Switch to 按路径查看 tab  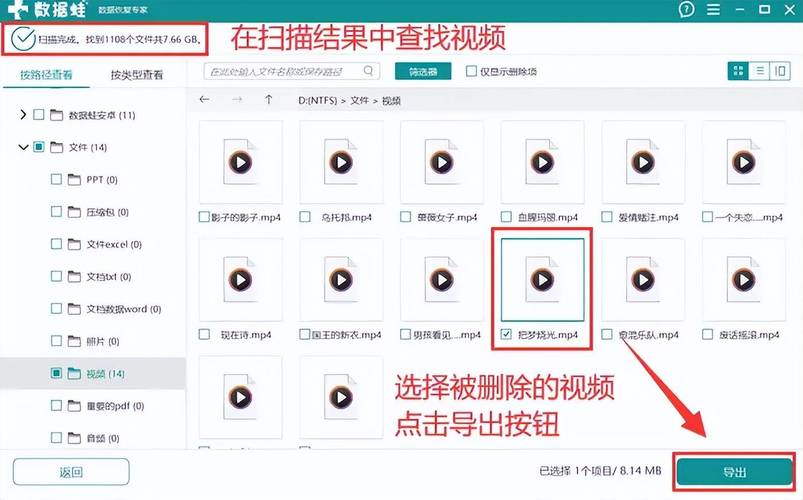tap(46, 75)
